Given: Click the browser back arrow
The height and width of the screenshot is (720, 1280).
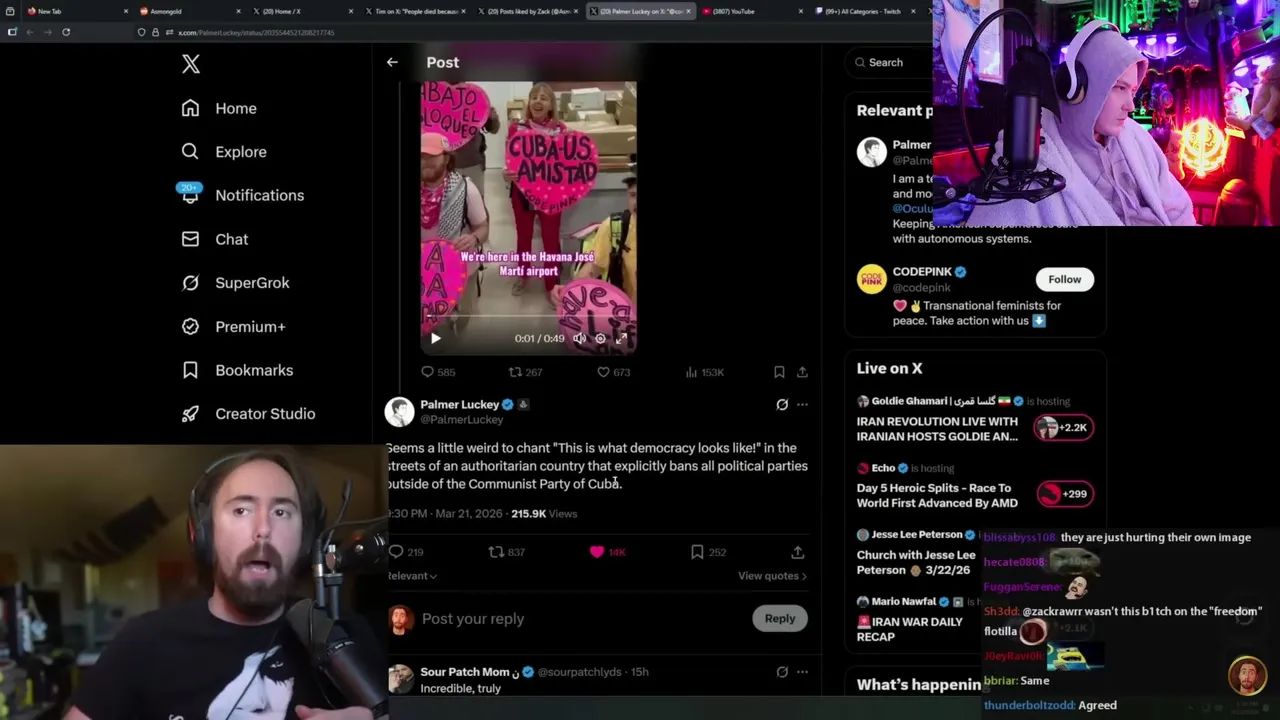Looking at the screenshot, I should point(30,32).
